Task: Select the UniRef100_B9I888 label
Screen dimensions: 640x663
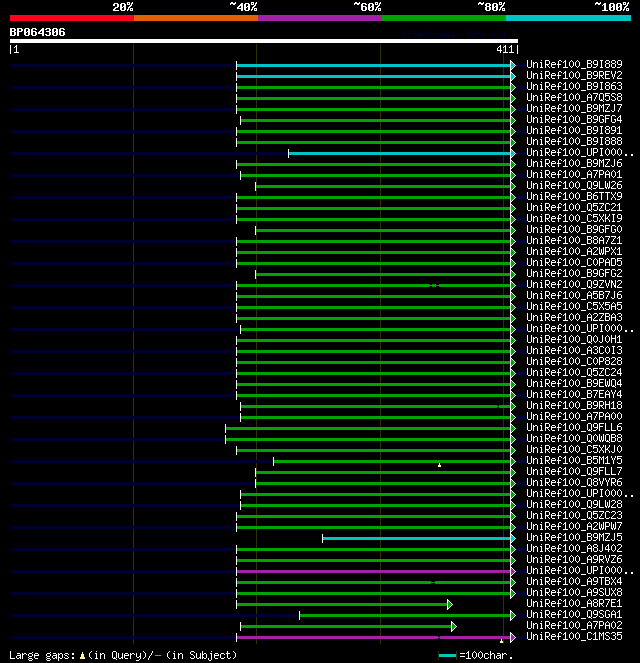Action: (x=574, y=141)
